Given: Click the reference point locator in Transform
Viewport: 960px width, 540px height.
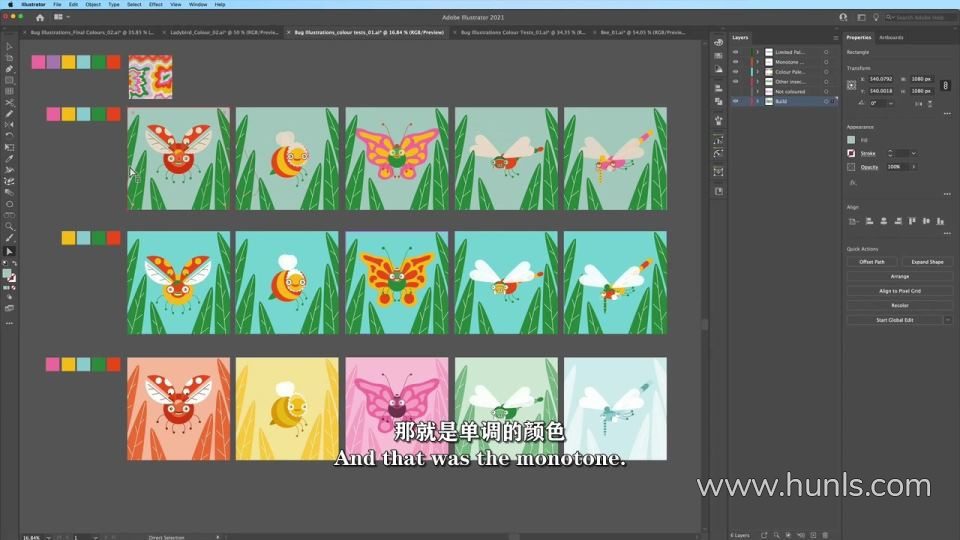Looking at the screenshot, I should [x=852, y=85].
